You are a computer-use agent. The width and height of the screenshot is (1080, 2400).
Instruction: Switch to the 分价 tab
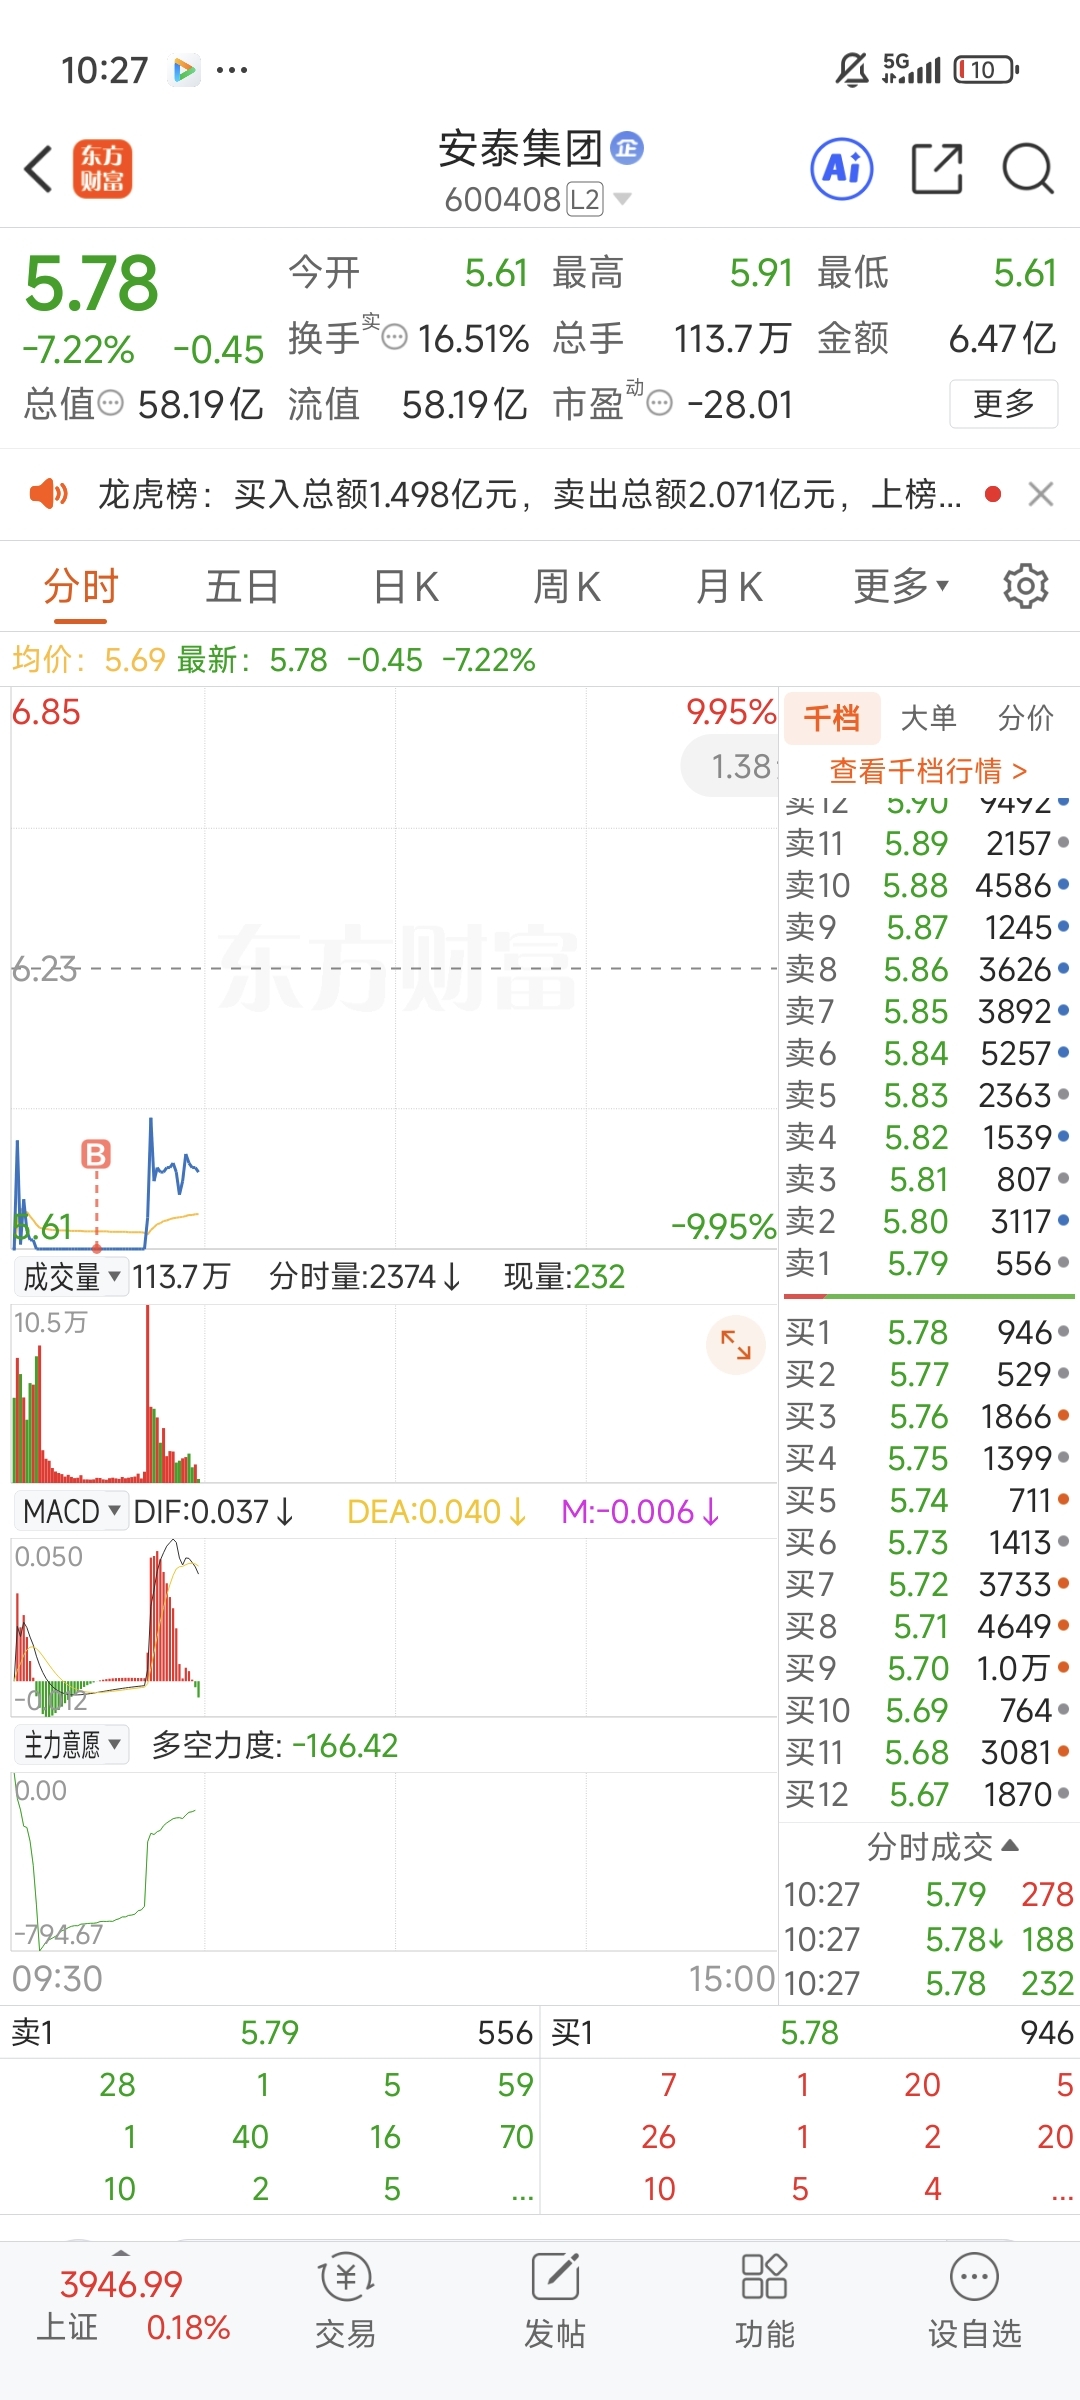[1026, 718]
